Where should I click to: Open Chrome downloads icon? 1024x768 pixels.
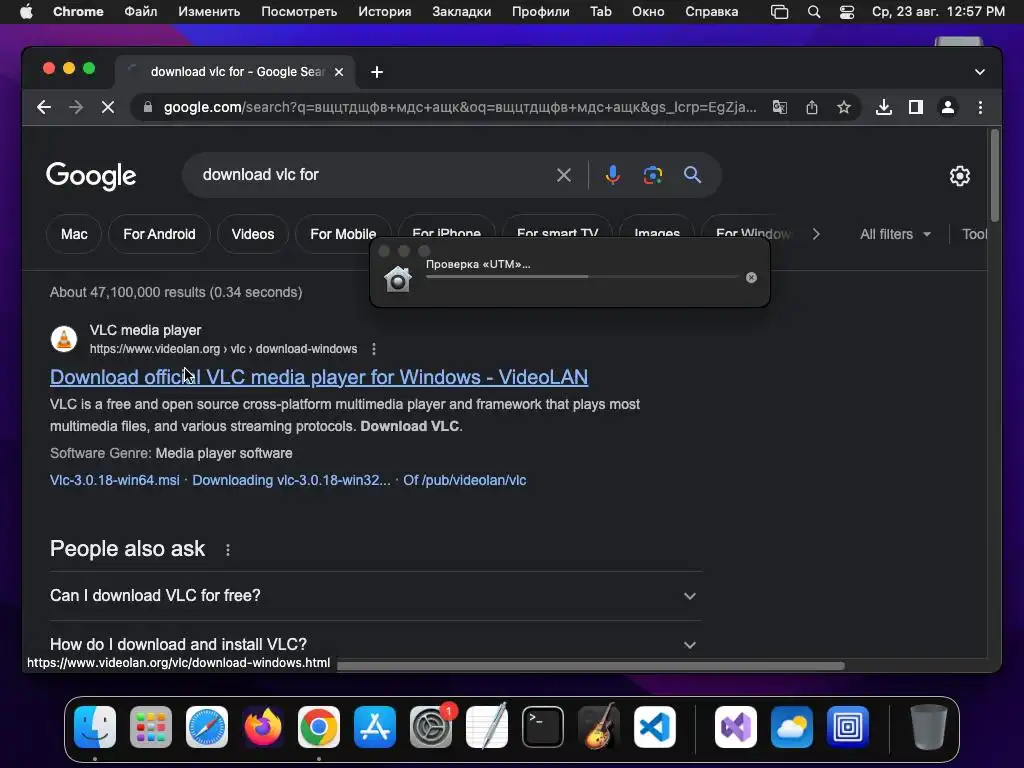(884, 107)
